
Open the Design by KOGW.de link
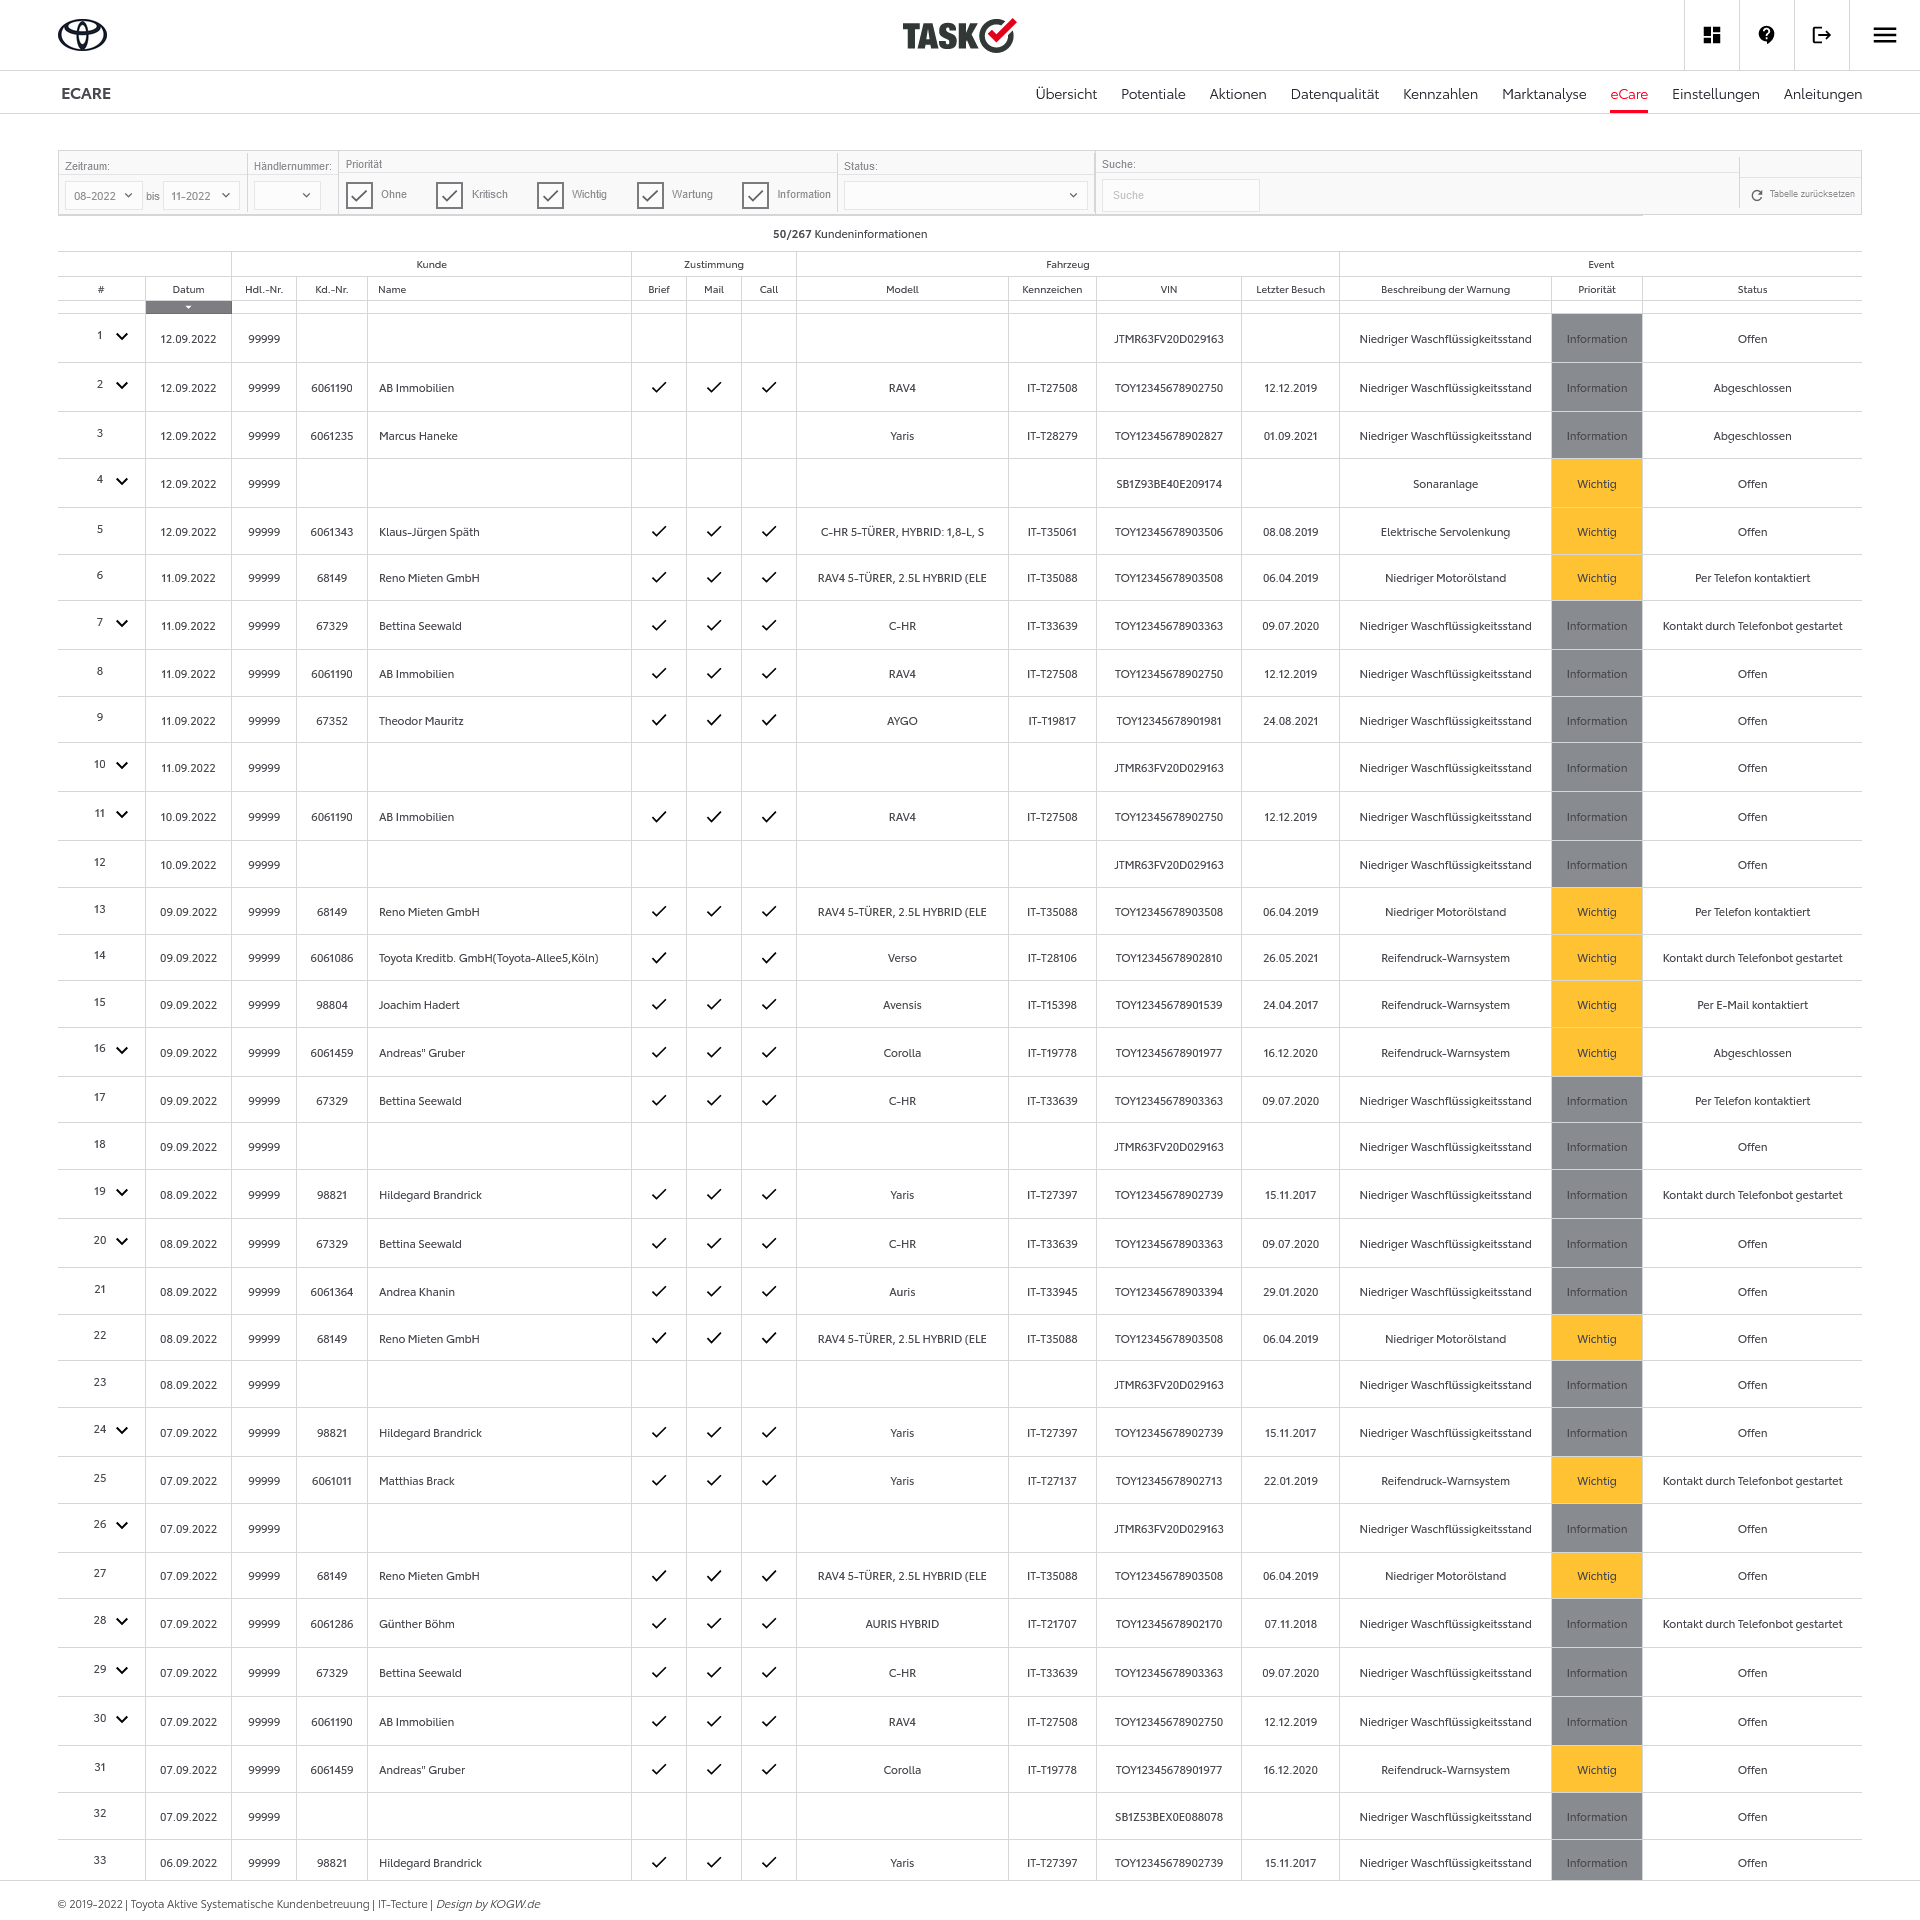tap(488, 1904)
